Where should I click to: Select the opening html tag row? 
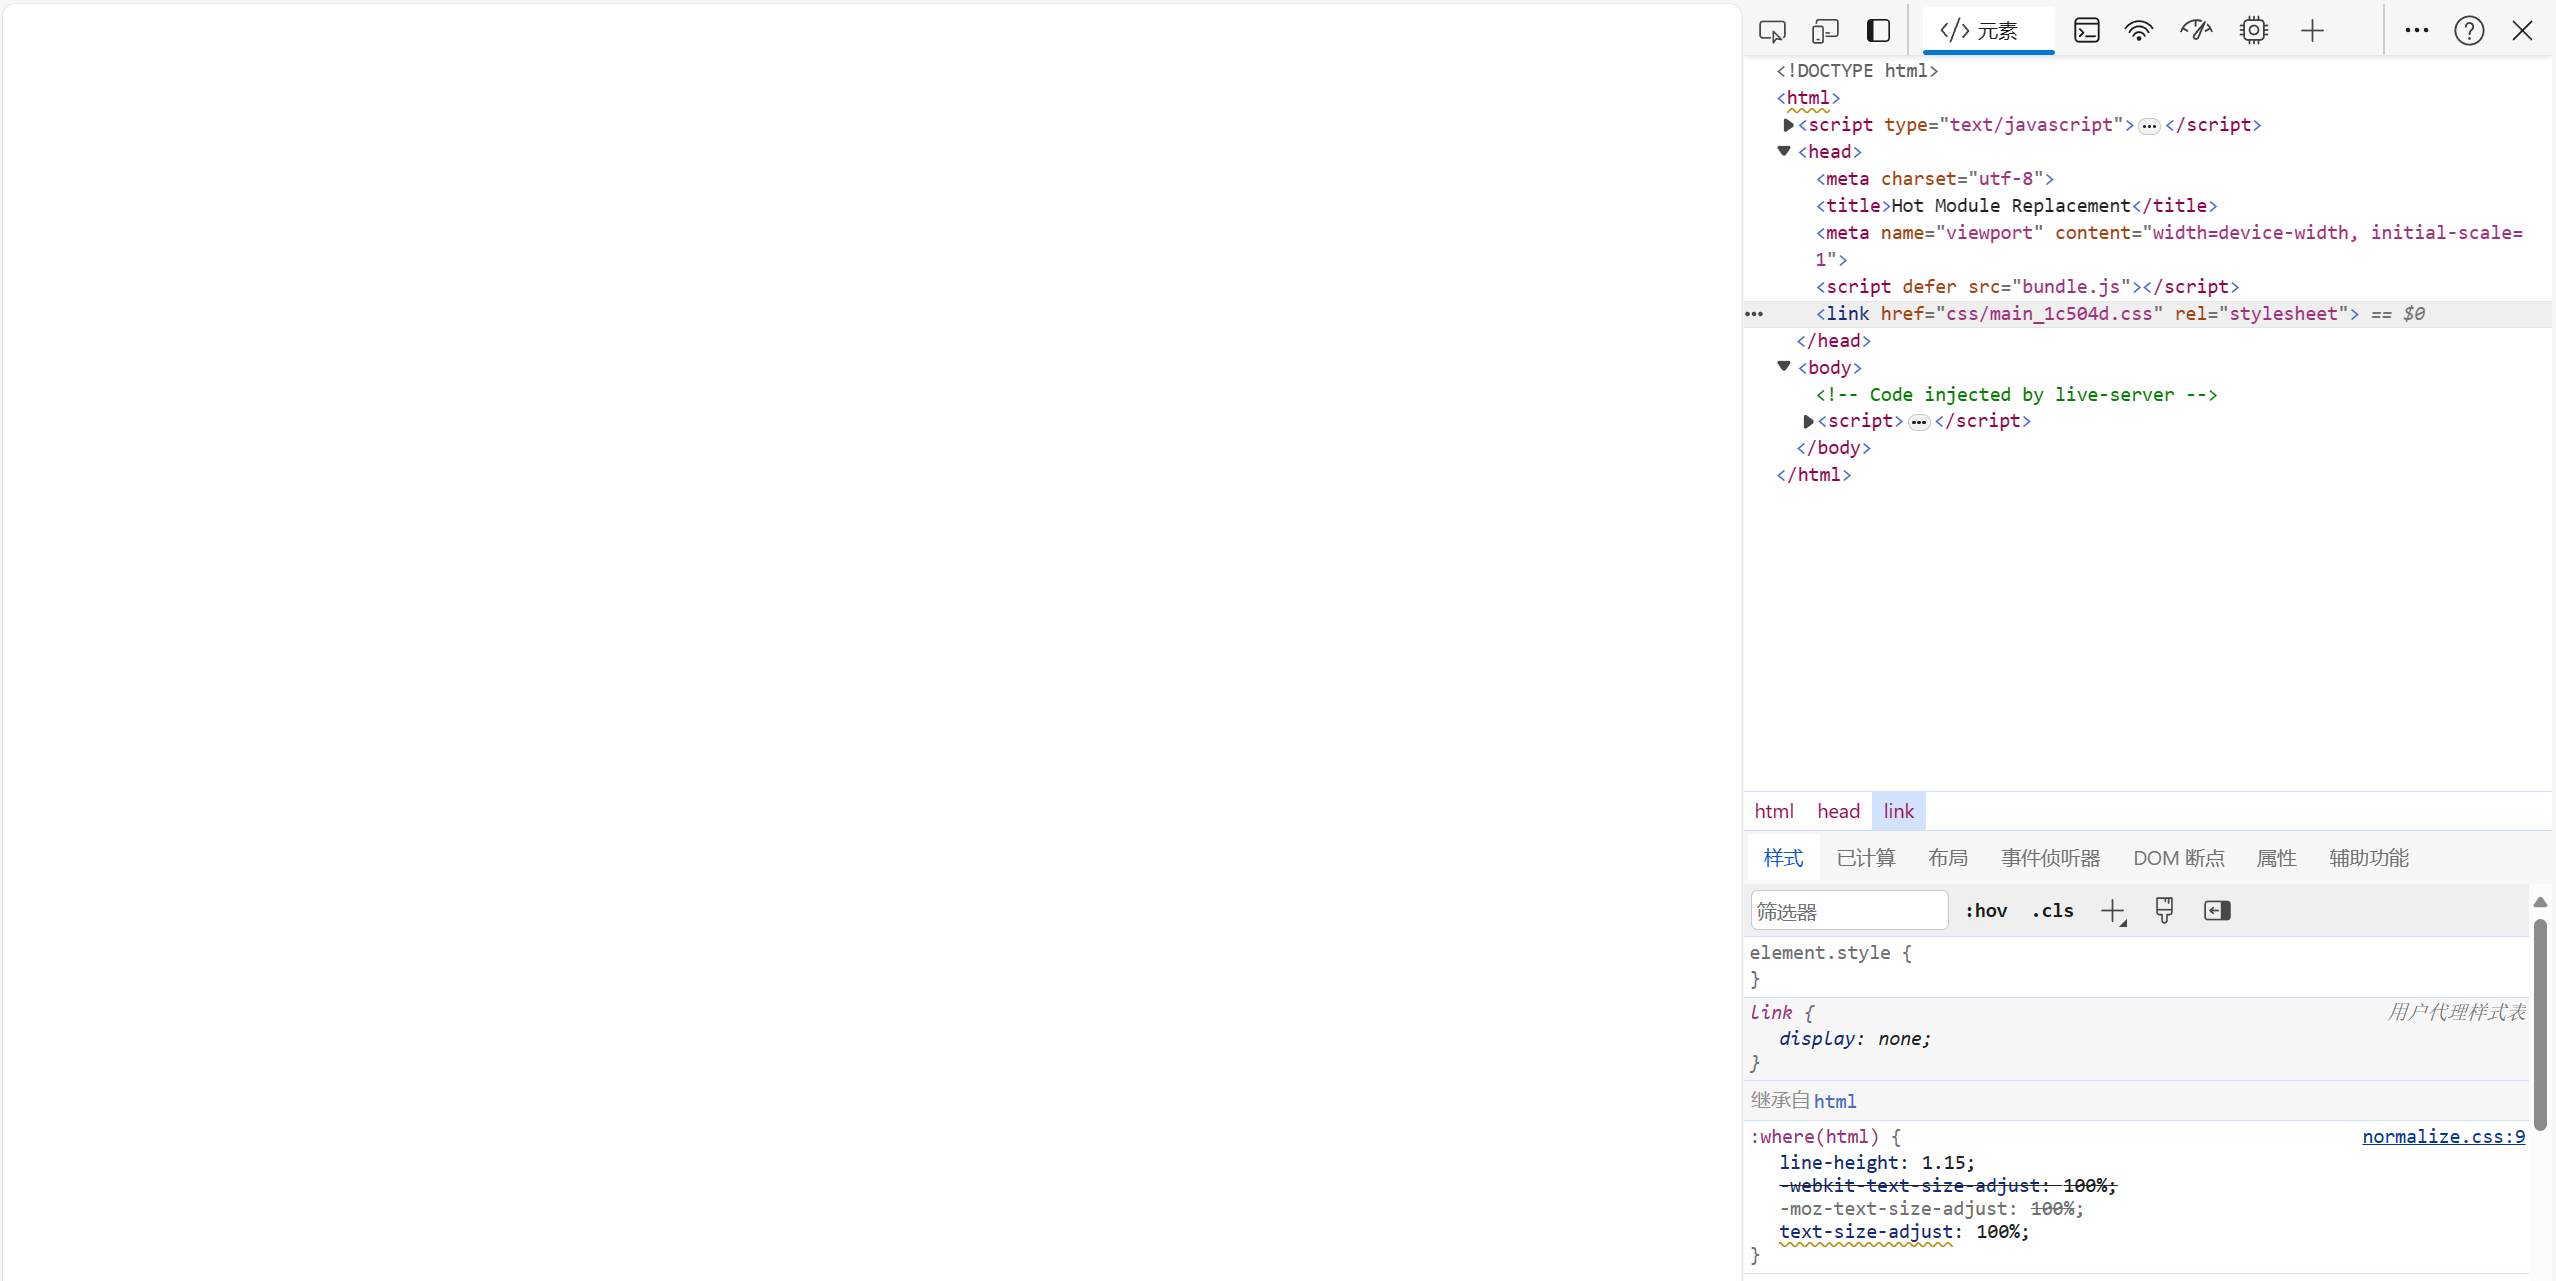coord(1808,98)
